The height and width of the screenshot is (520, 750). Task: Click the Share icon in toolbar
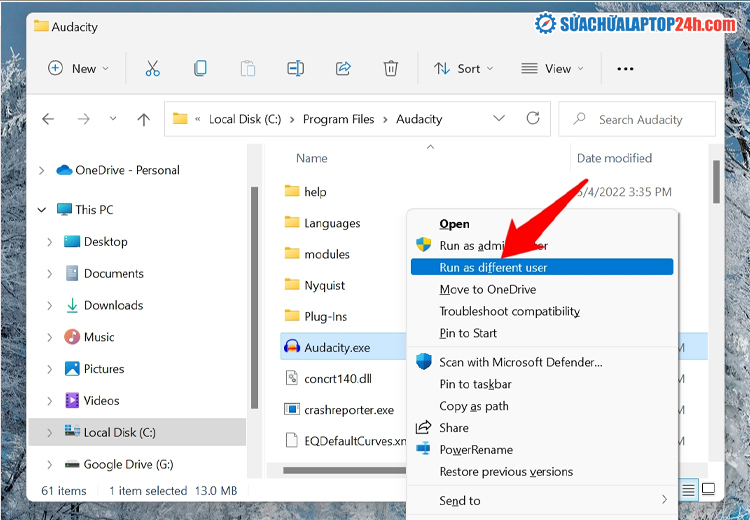343,68
